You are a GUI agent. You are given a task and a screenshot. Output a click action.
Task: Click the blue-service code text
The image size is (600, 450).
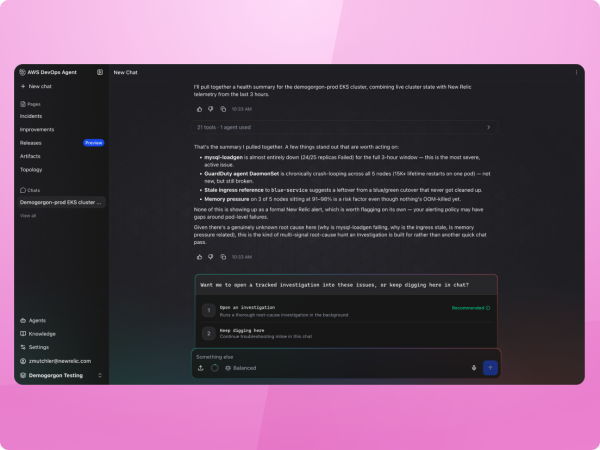(x=289, y=190)
